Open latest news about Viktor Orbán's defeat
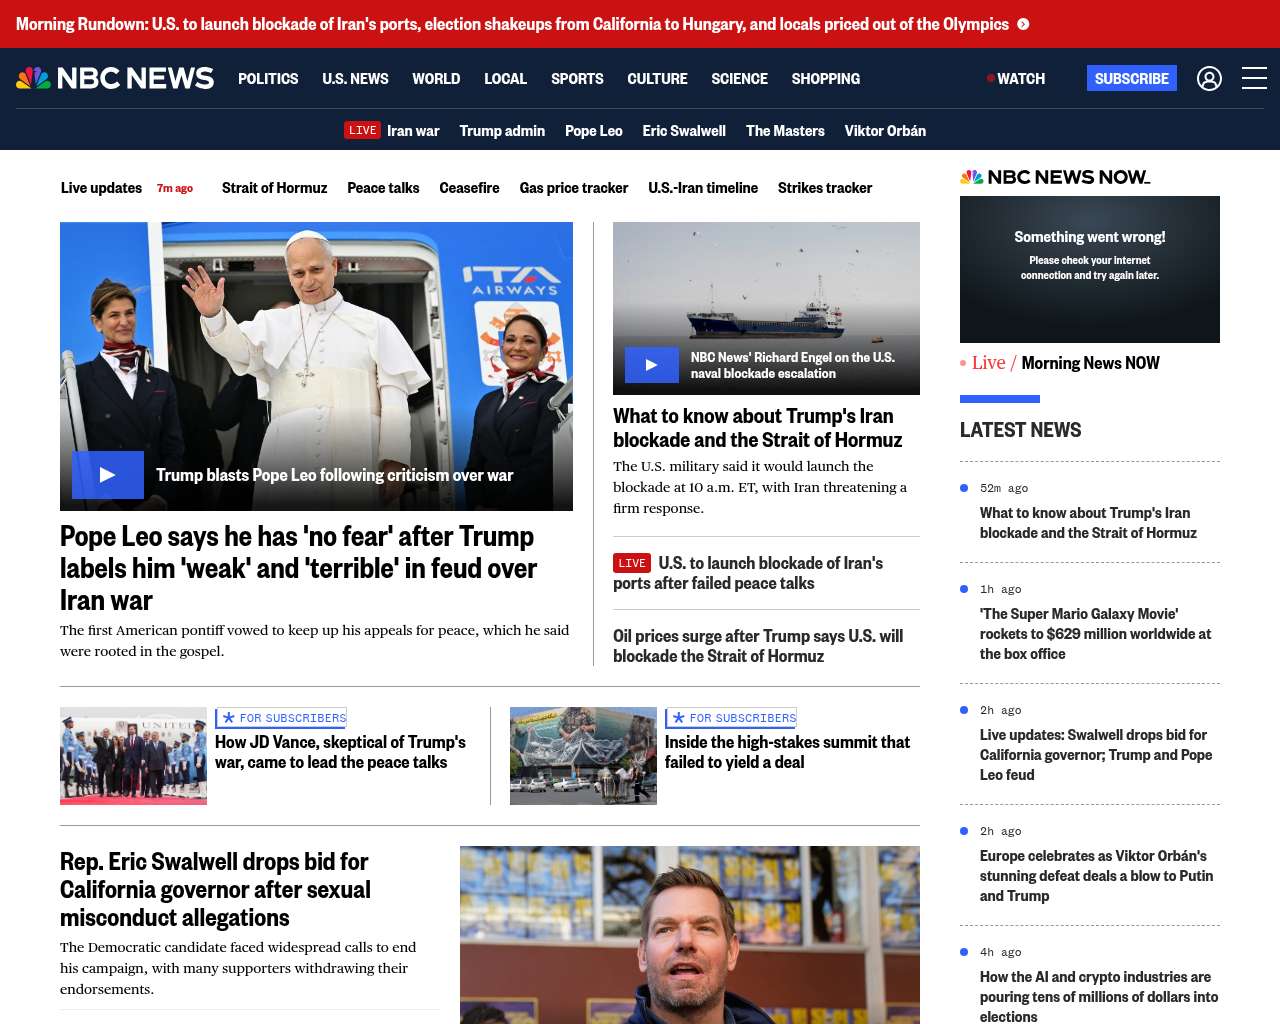This screenshot has width=1280, height=1024. (1096, 876)
